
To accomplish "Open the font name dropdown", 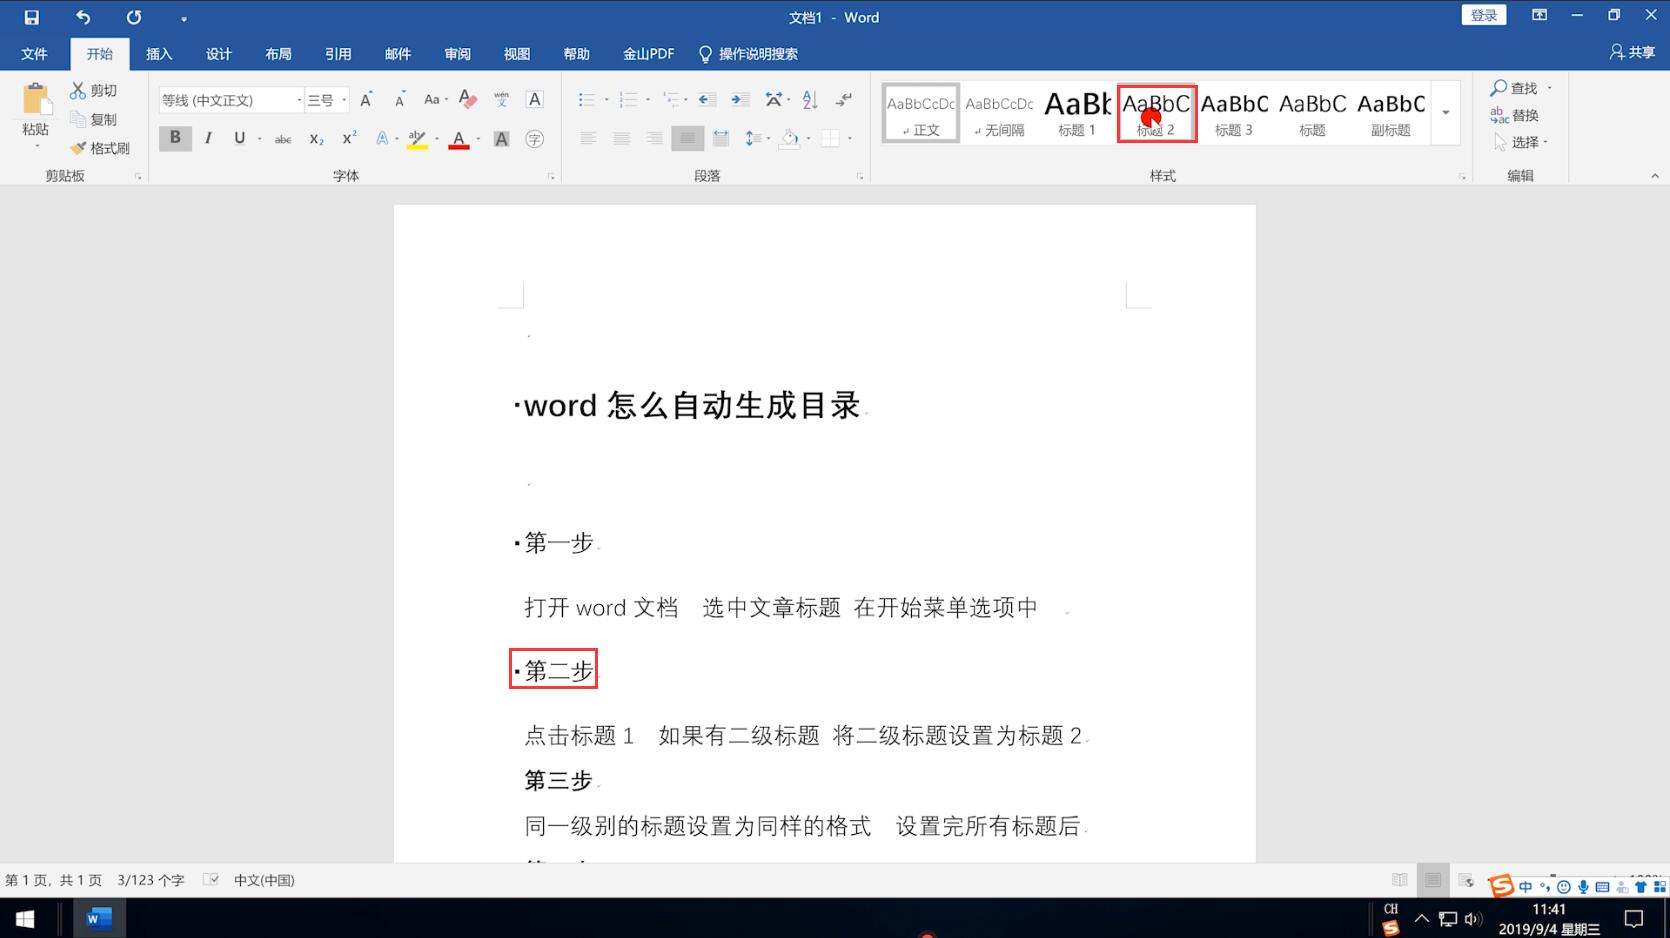I will (x=298, y=100).
